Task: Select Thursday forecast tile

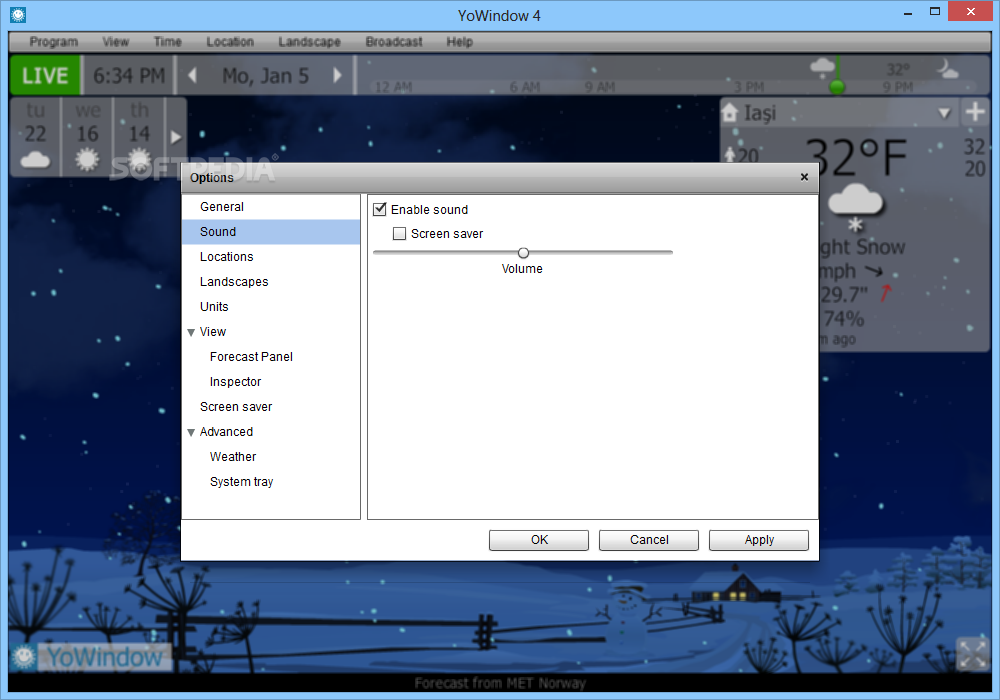Action: pyautogui.click(x=139, y=136)
